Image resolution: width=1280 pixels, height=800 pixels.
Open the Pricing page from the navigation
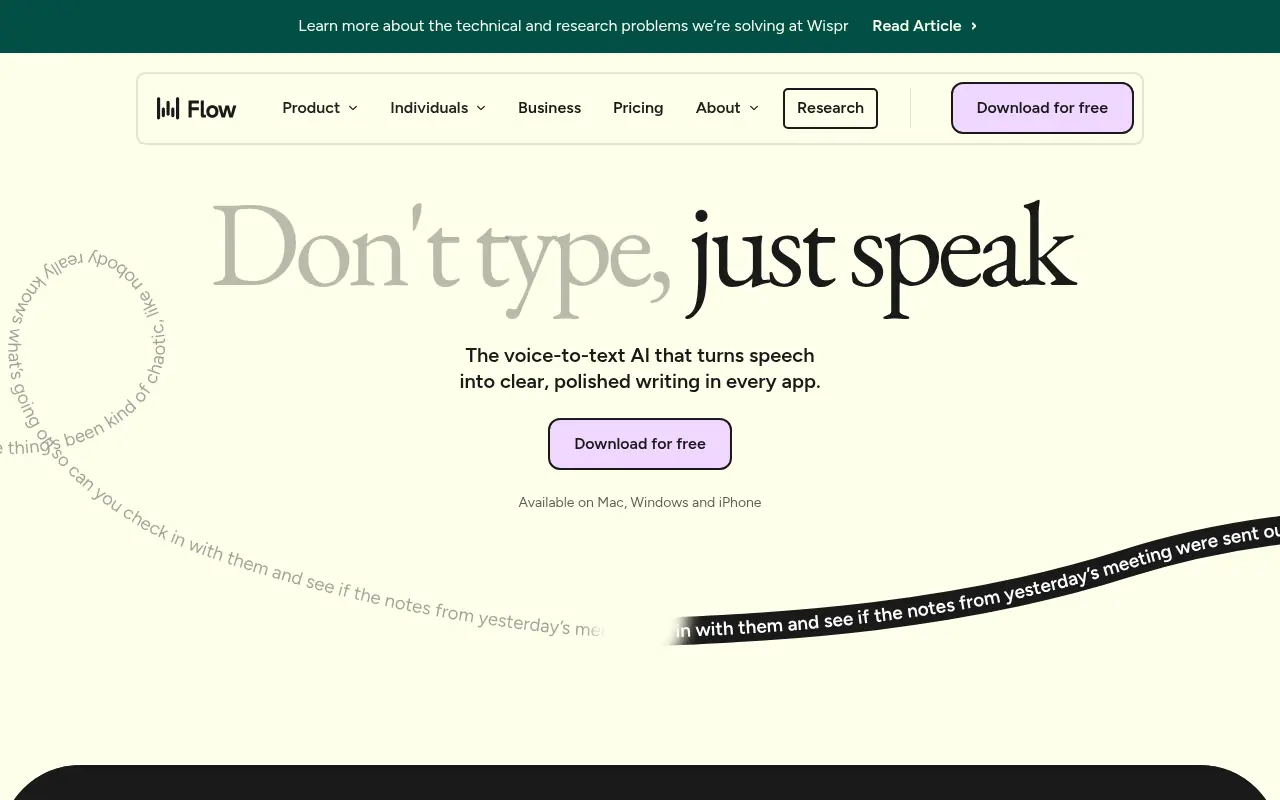pos(638,108)
